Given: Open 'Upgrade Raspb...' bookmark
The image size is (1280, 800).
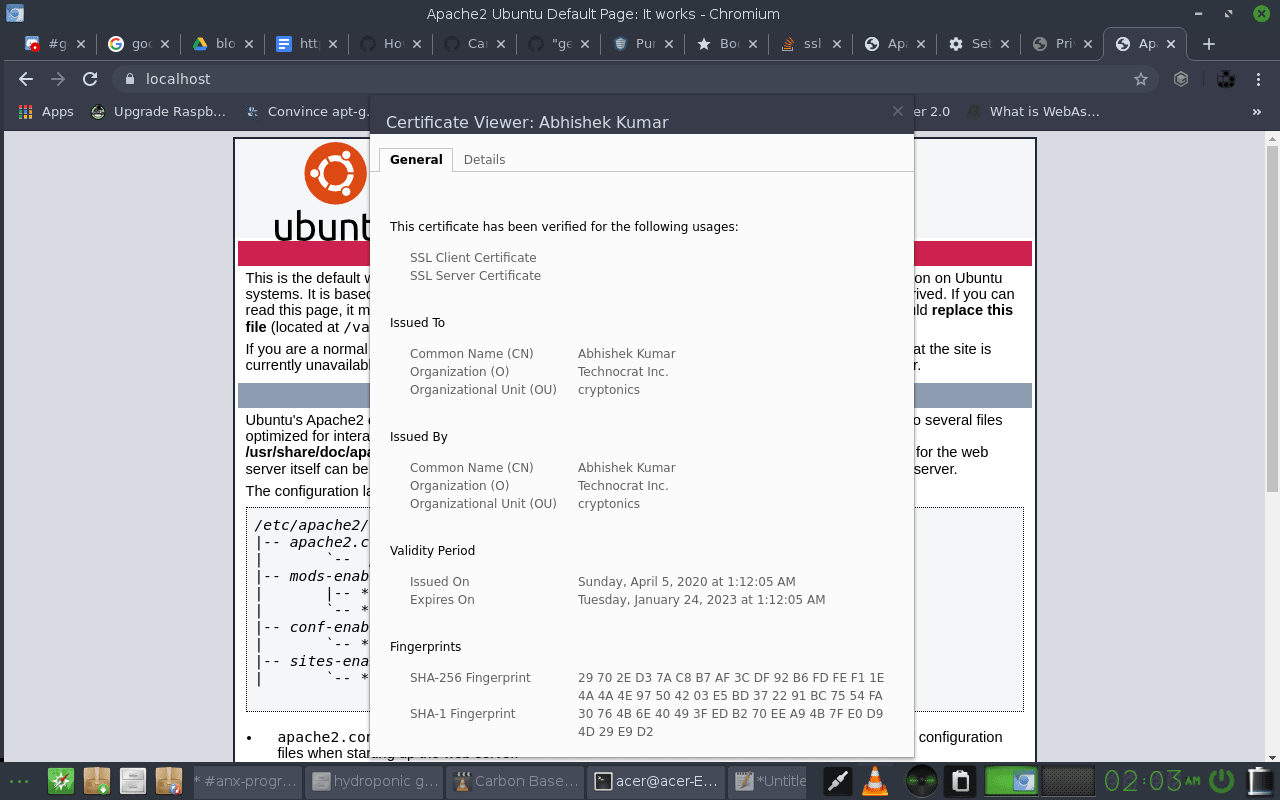Looking at the screenshot, I should pos(159,112).
